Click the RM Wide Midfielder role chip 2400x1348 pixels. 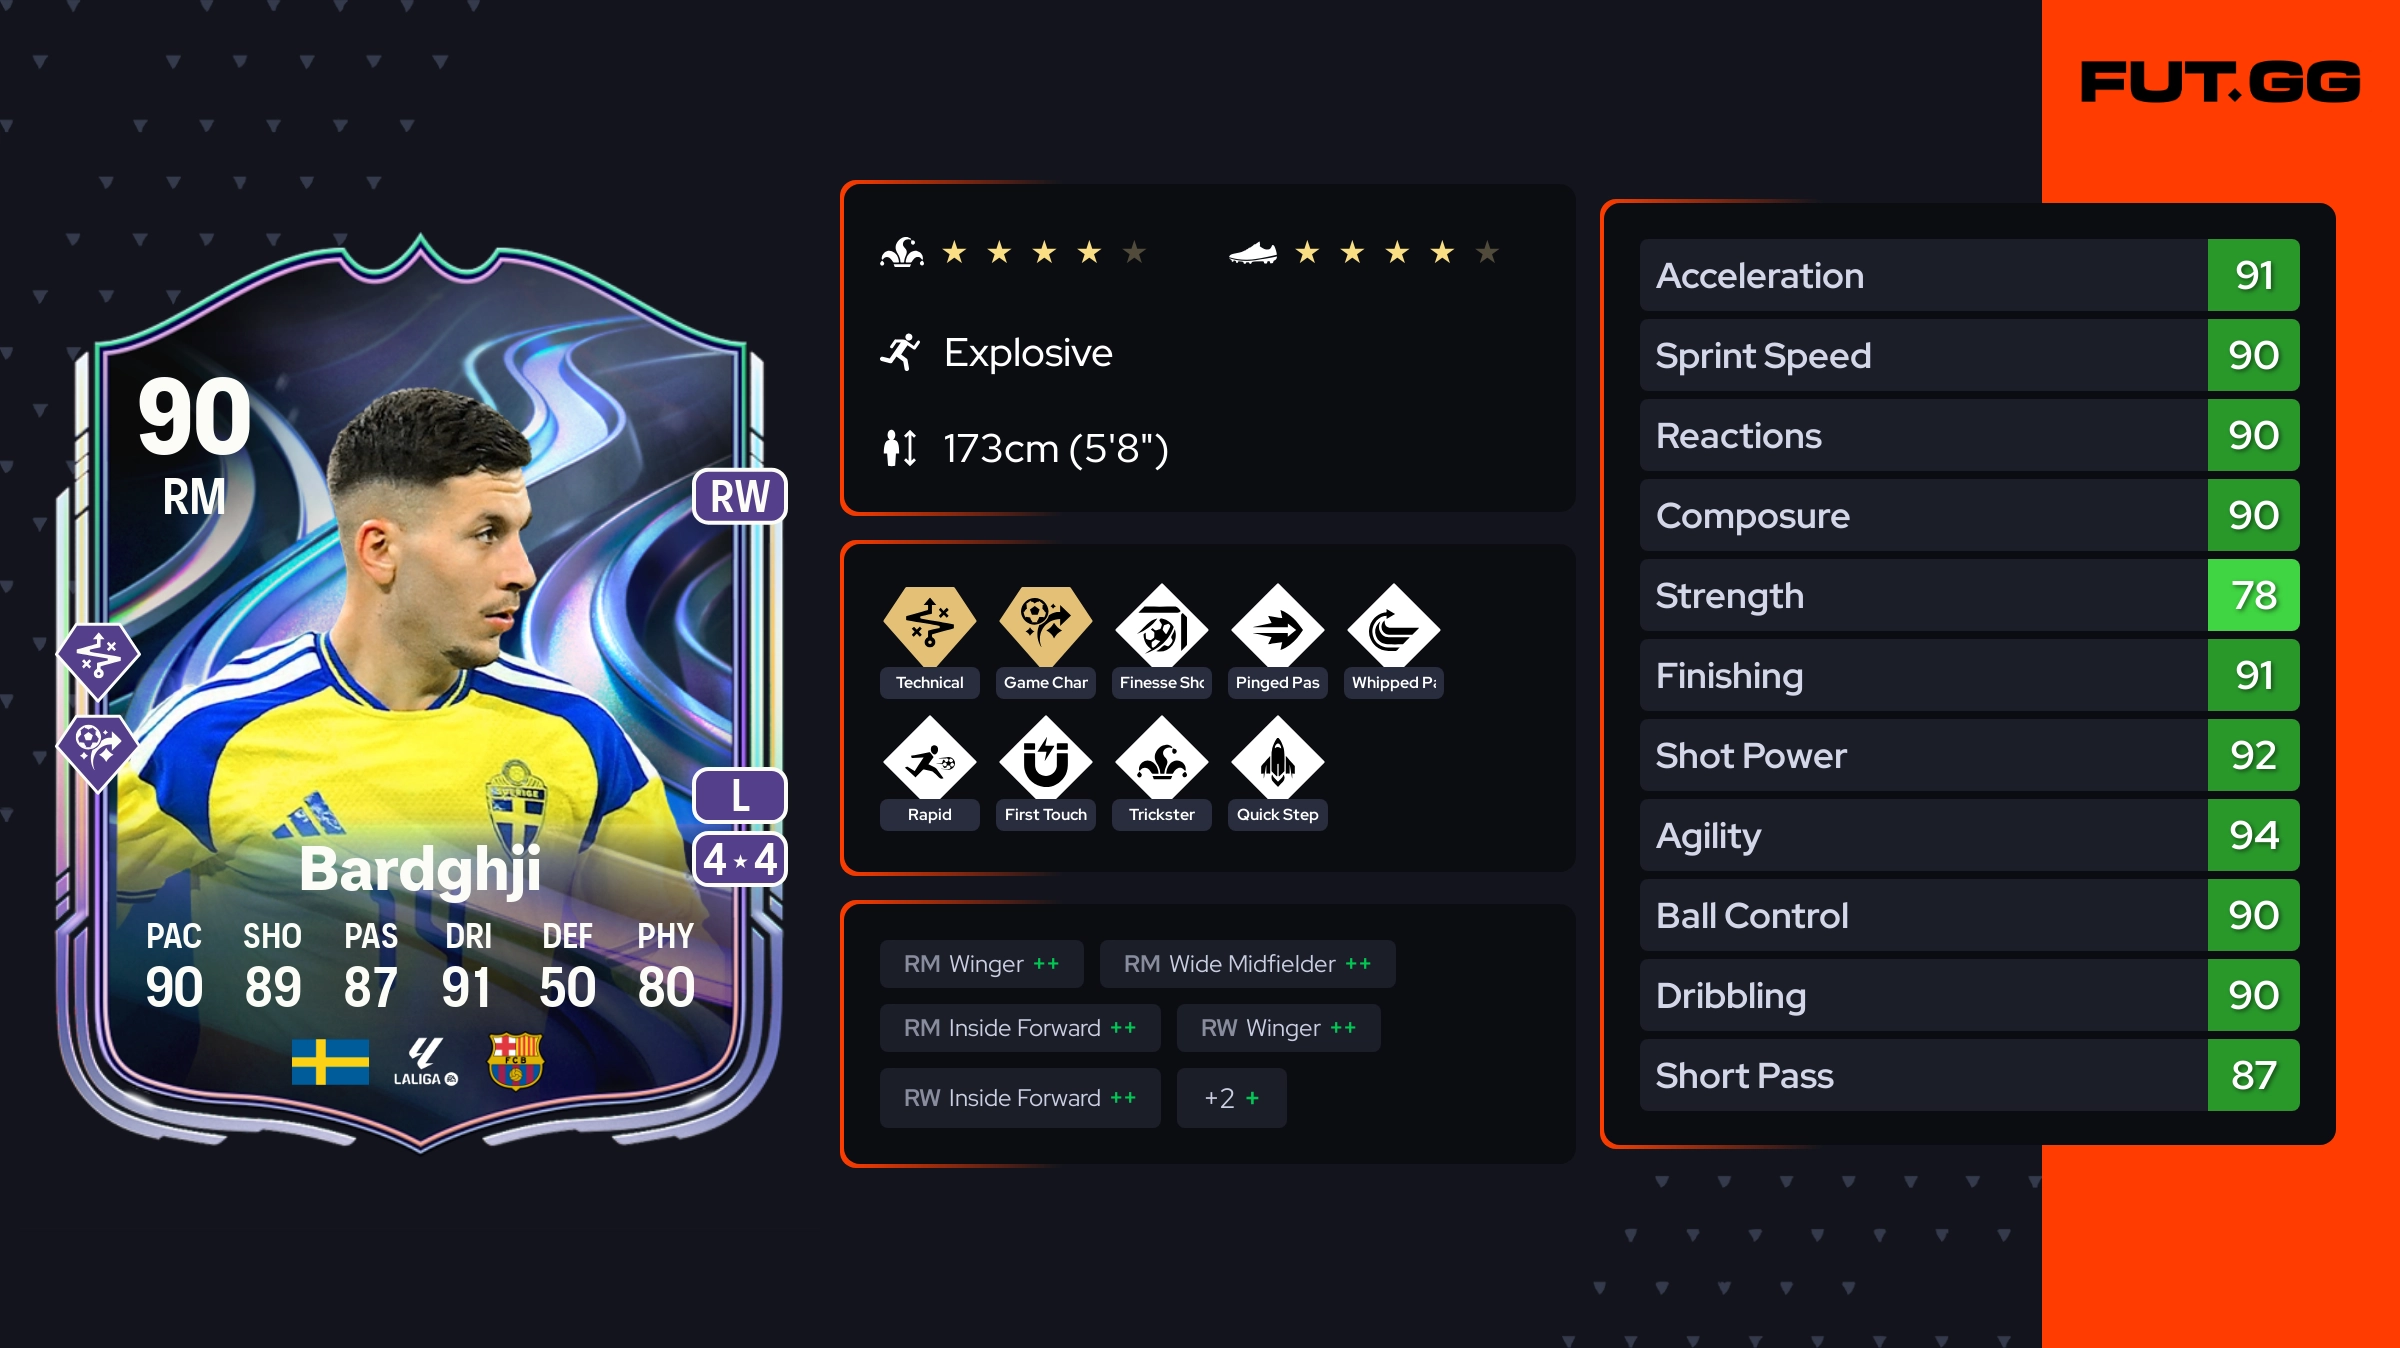(1247, 964)
